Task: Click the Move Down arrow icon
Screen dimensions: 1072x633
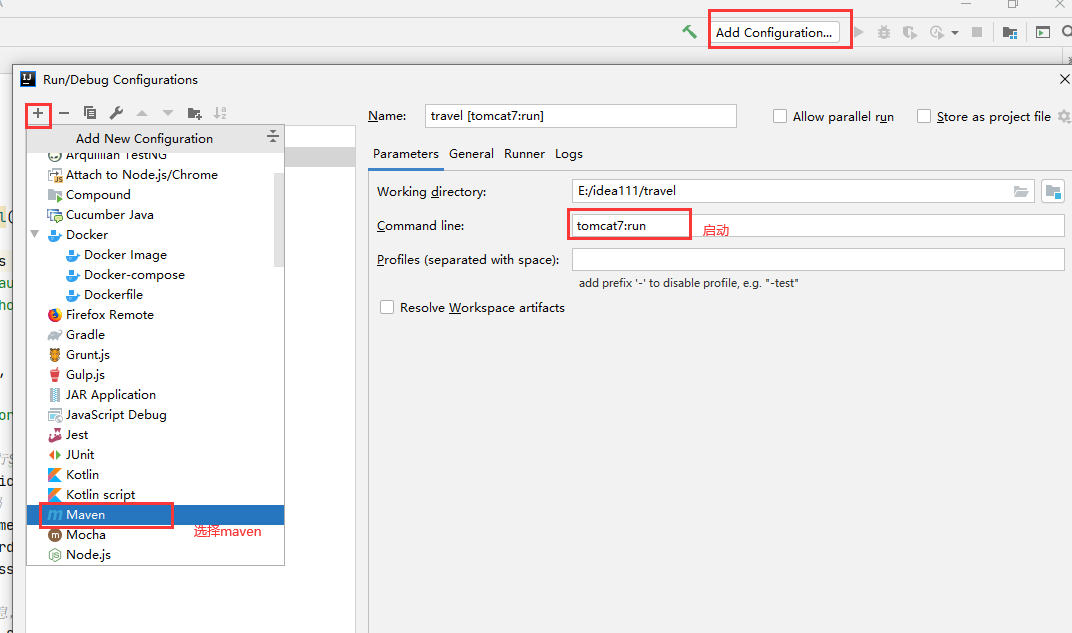Action: tap(168, 113)
